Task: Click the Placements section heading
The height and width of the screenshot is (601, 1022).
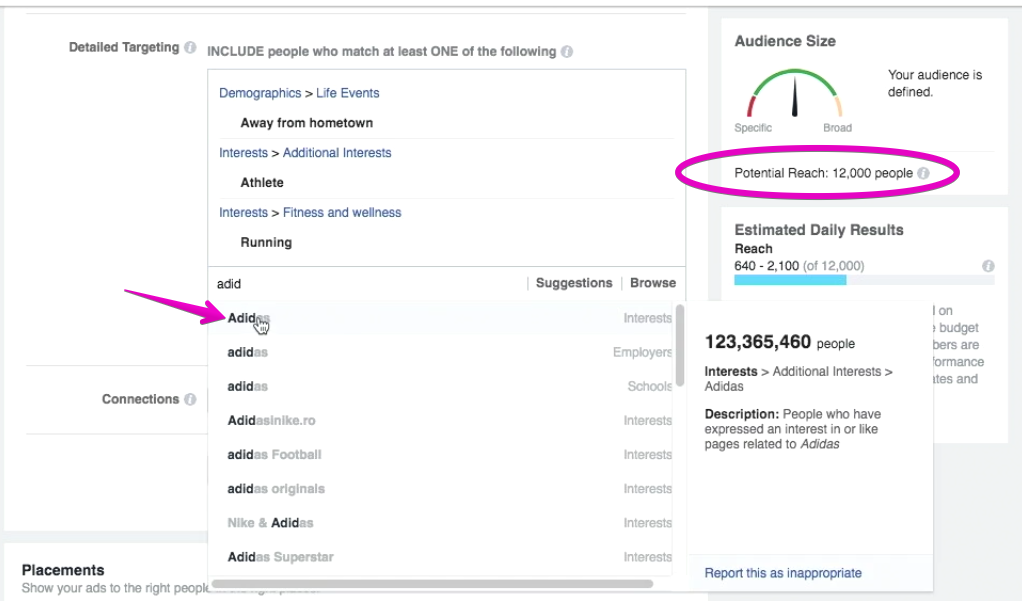Action: tap(63, 570)
